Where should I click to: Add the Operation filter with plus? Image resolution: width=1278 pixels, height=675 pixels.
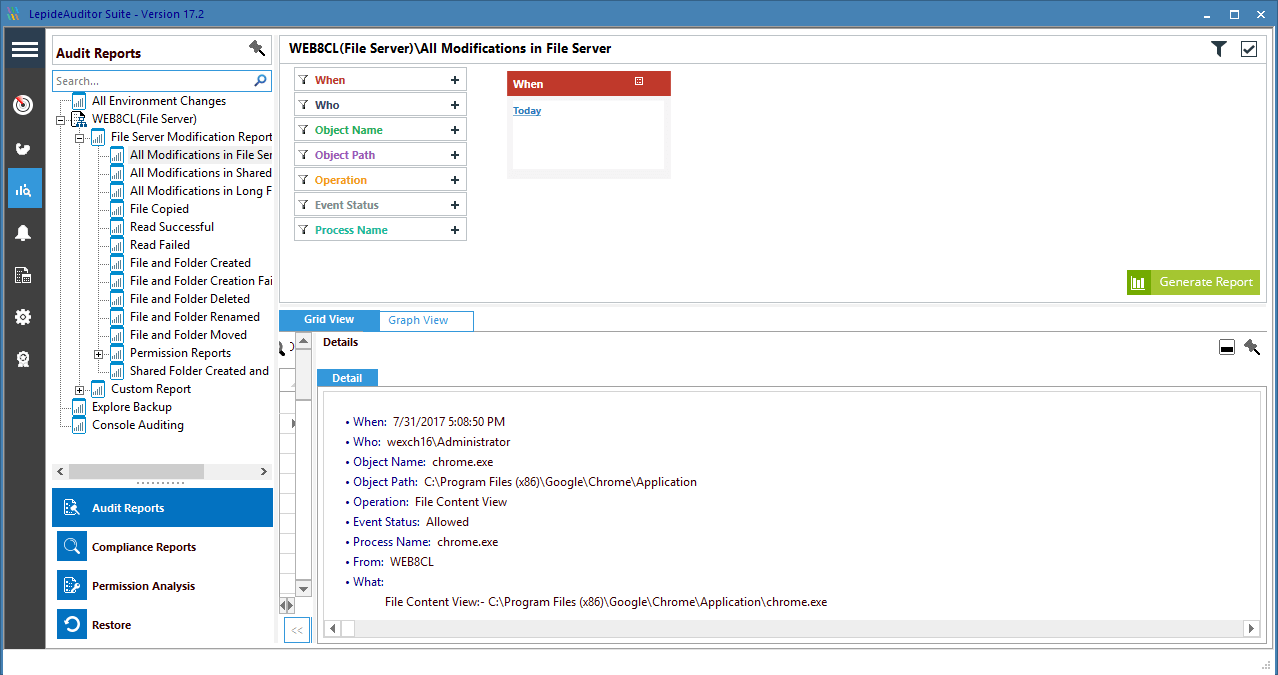click(454, 180)
